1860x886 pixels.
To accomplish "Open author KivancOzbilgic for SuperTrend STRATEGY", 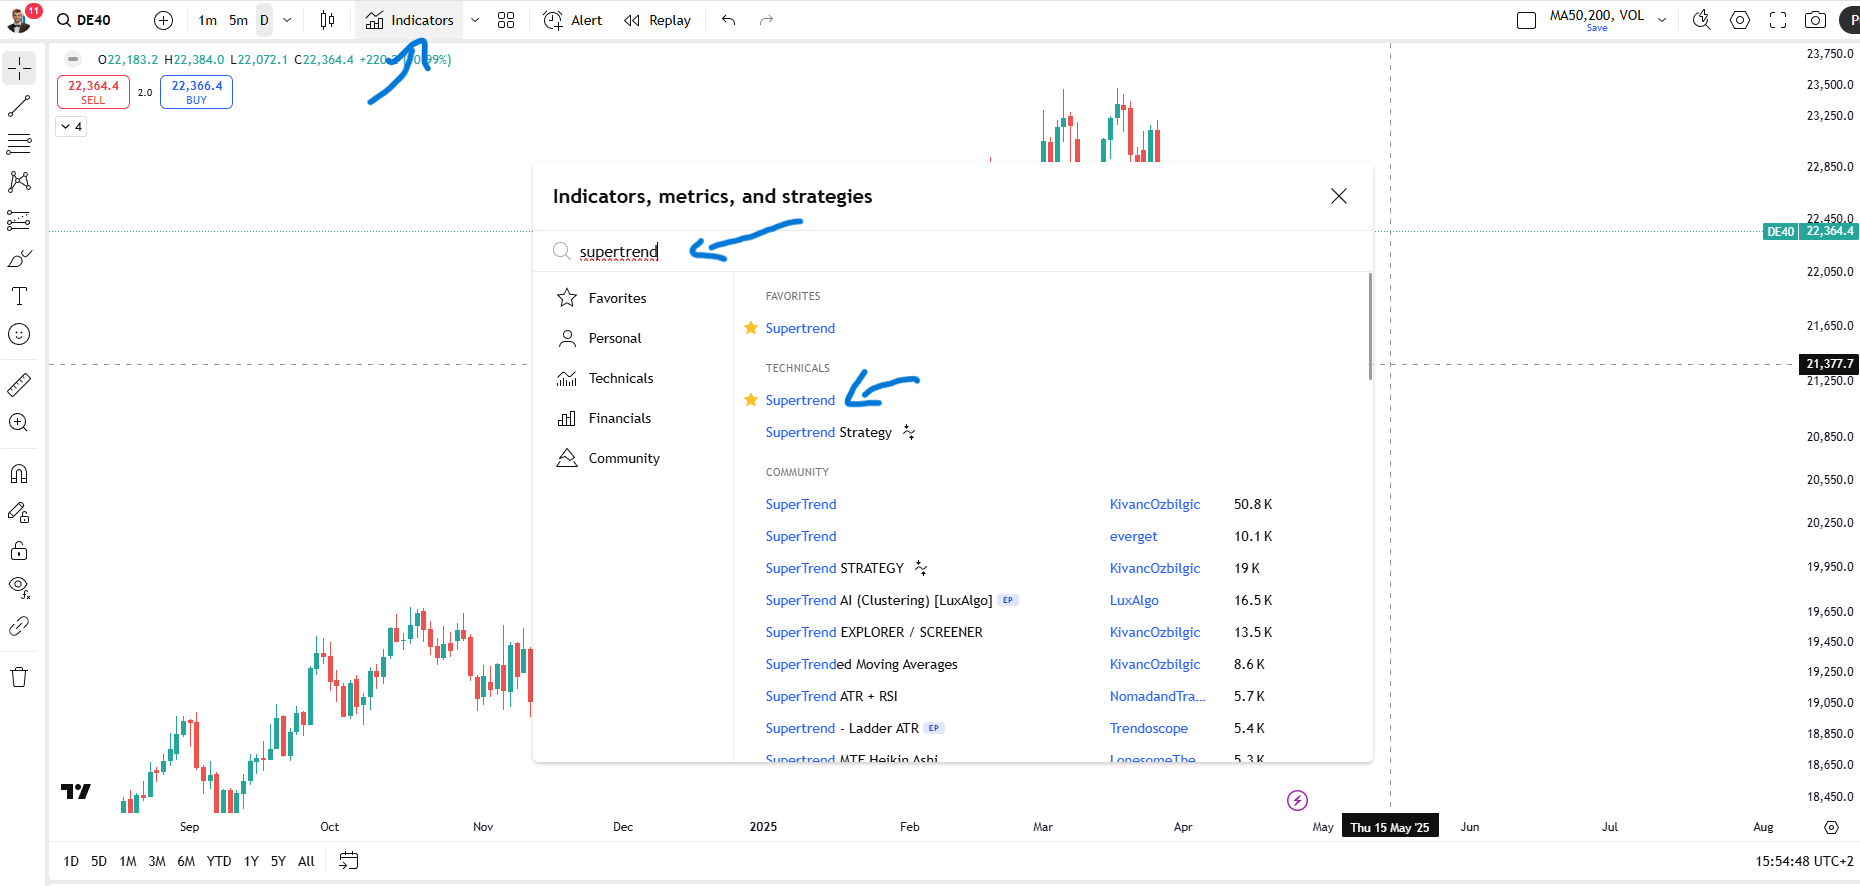I will tap(1154, 568).
